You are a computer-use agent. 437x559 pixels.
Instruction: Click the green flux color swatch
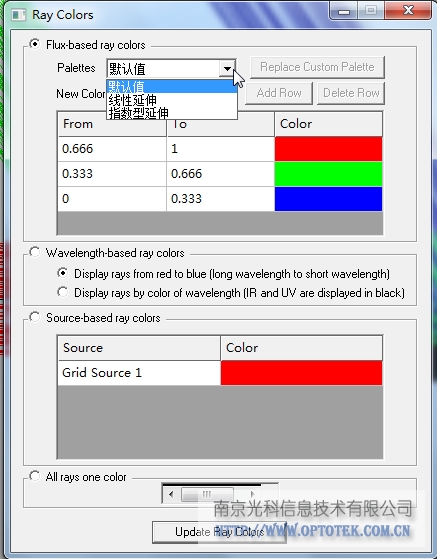click(328, 174)
